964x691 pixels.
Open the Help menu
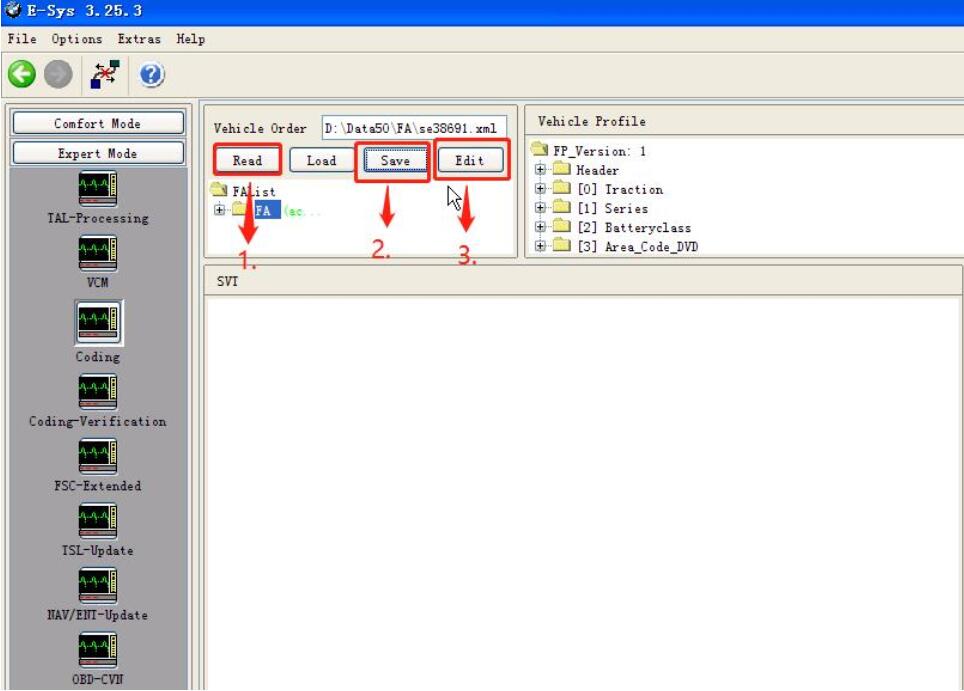pyautogui.click(x=191, y=39)
